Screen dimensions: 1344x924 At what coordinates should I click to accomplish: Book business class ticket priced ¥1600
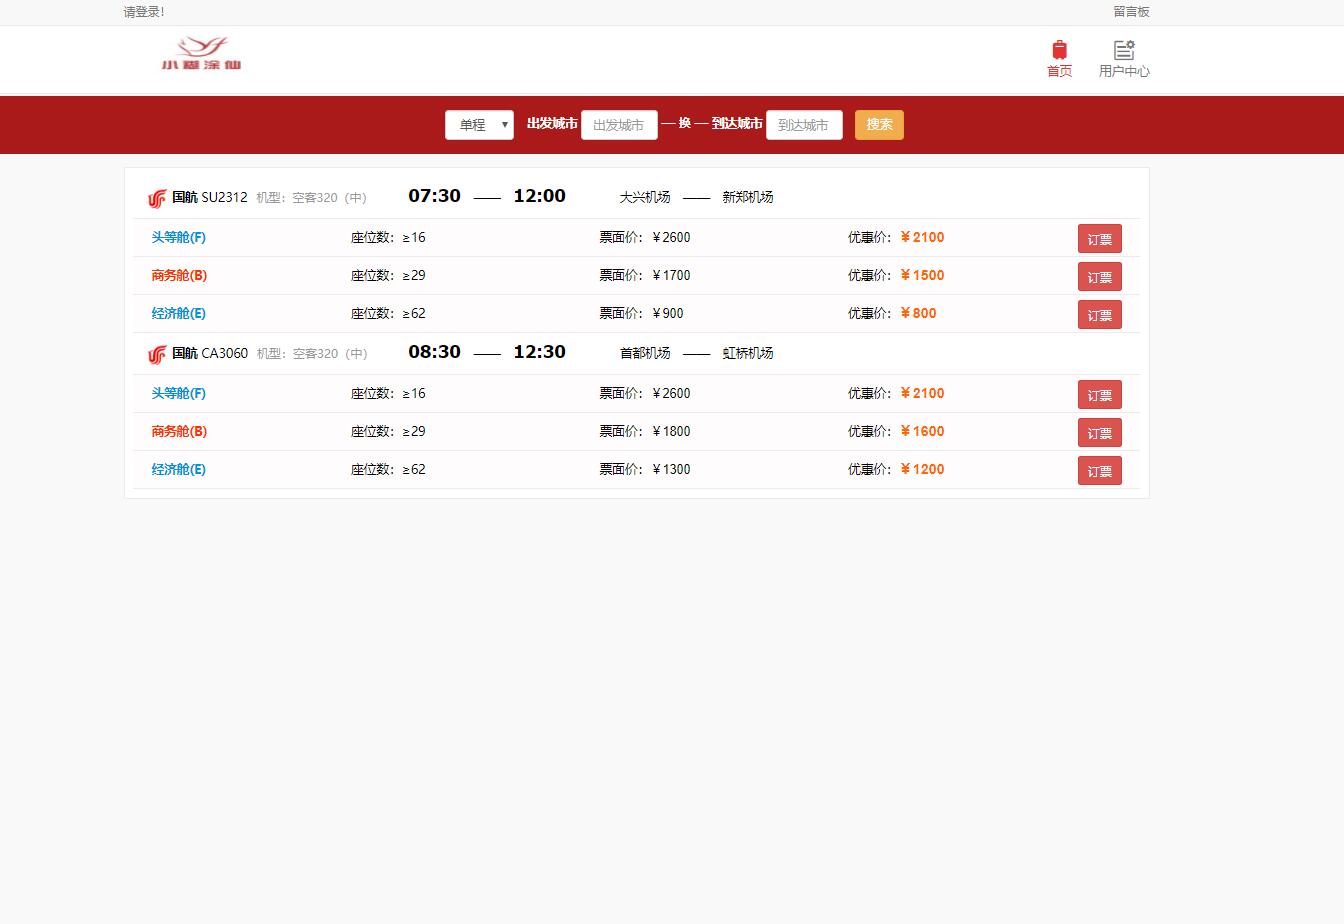coord(1099,433)
